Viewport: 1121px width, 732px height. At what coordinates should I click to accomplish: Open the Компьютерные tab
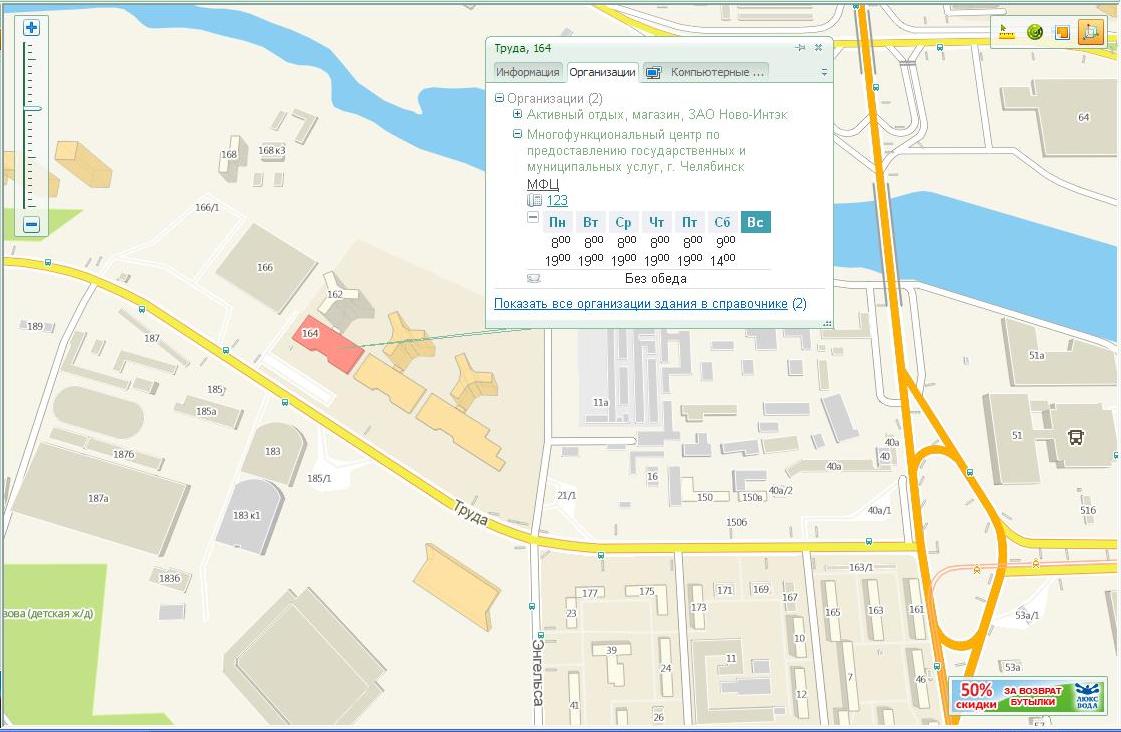707,72
